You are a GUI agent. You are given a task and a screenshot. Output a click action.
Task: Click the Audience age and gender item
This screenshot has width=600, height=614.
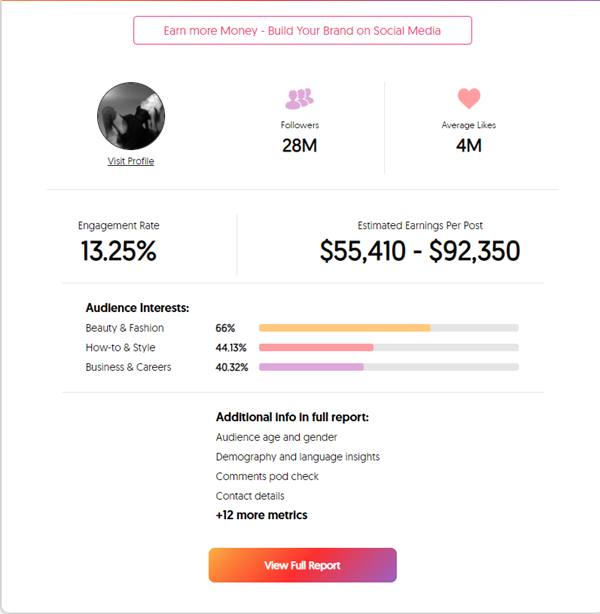click(276, 437)
